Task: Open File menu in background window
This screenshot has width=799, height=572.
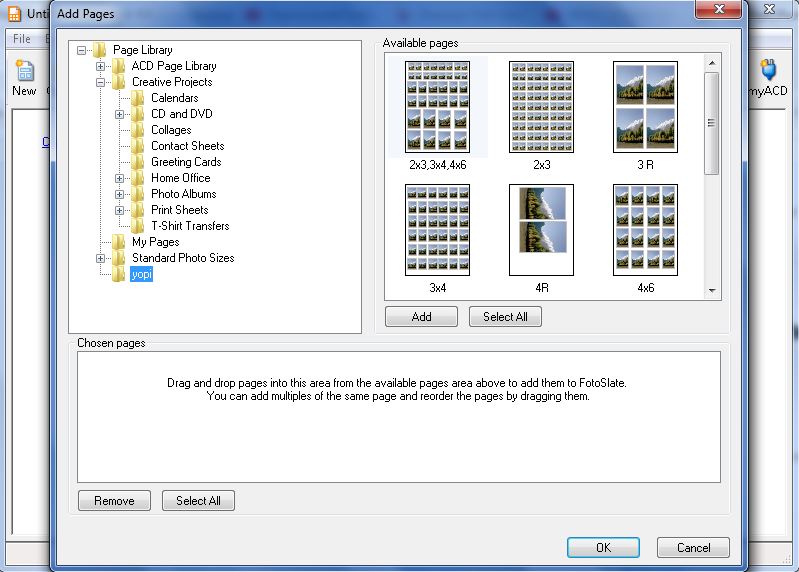Action: [21, 39]
